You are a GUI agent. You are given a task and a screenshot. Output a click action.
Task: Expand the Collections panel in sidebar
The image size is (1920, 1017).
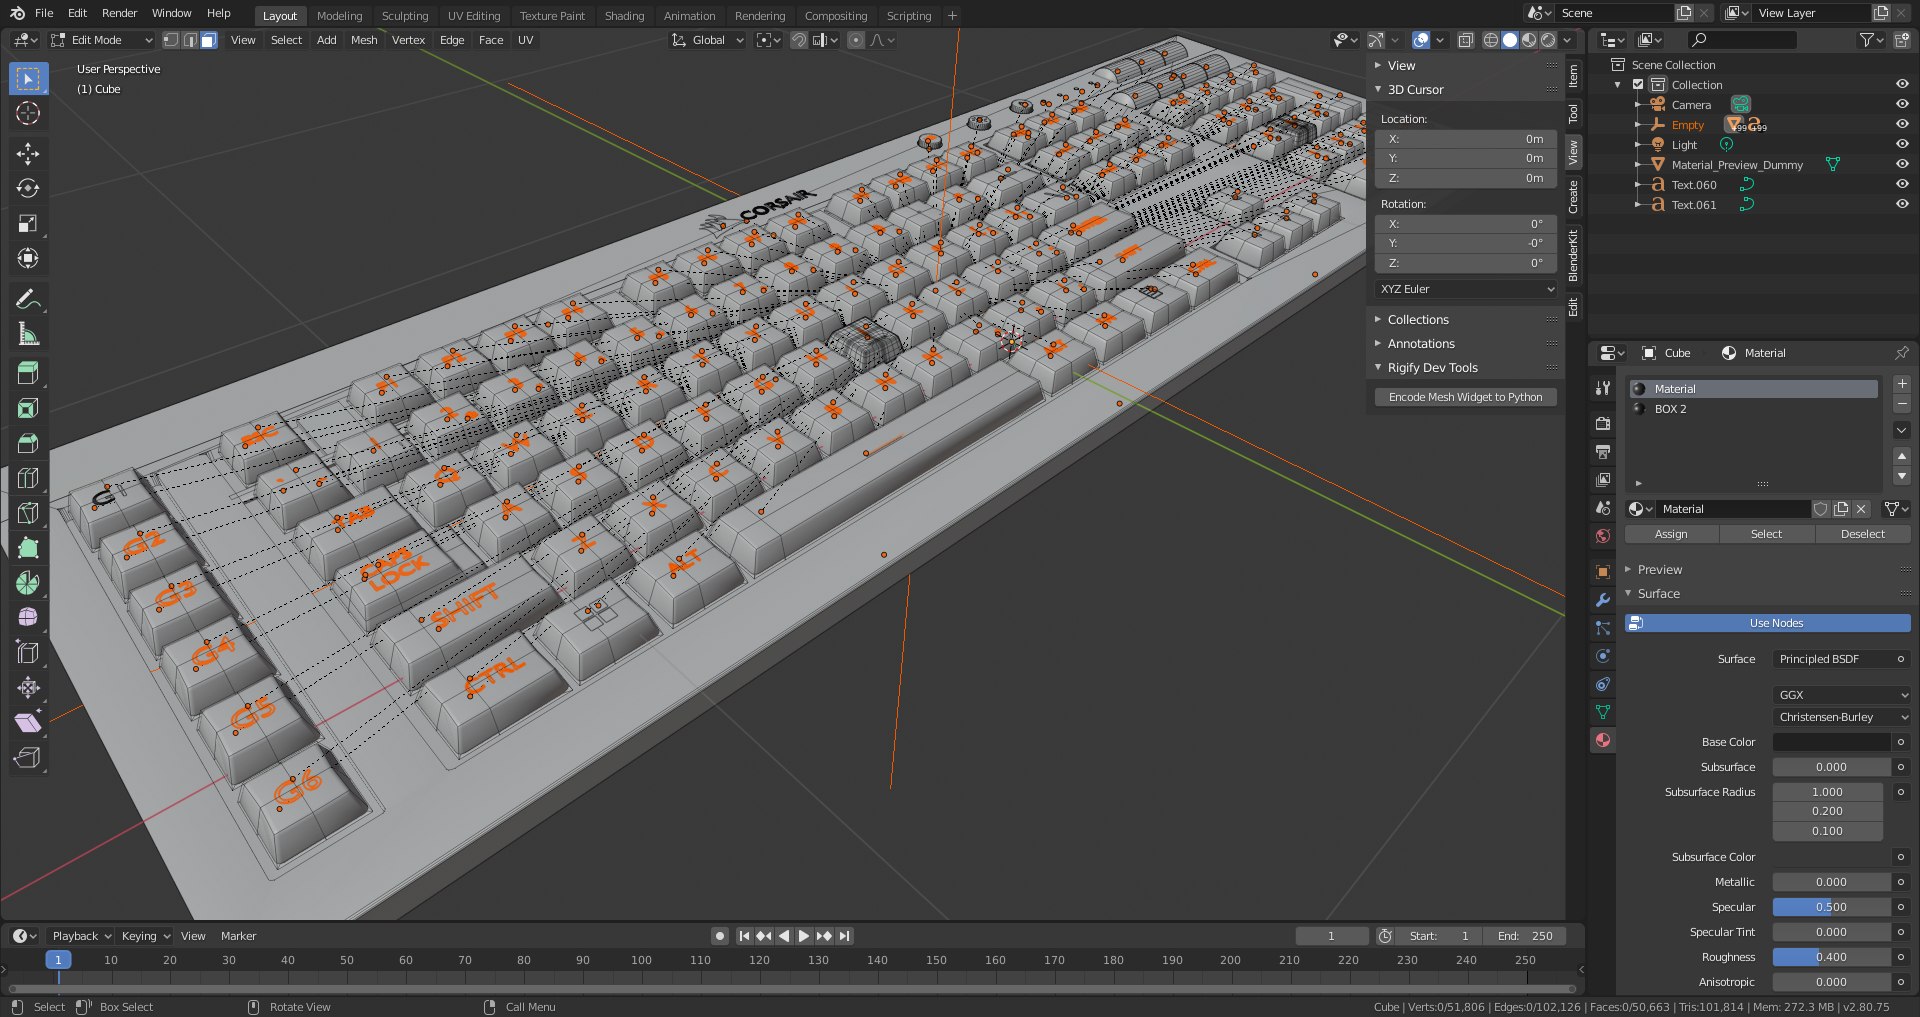tap(1417, 320)
